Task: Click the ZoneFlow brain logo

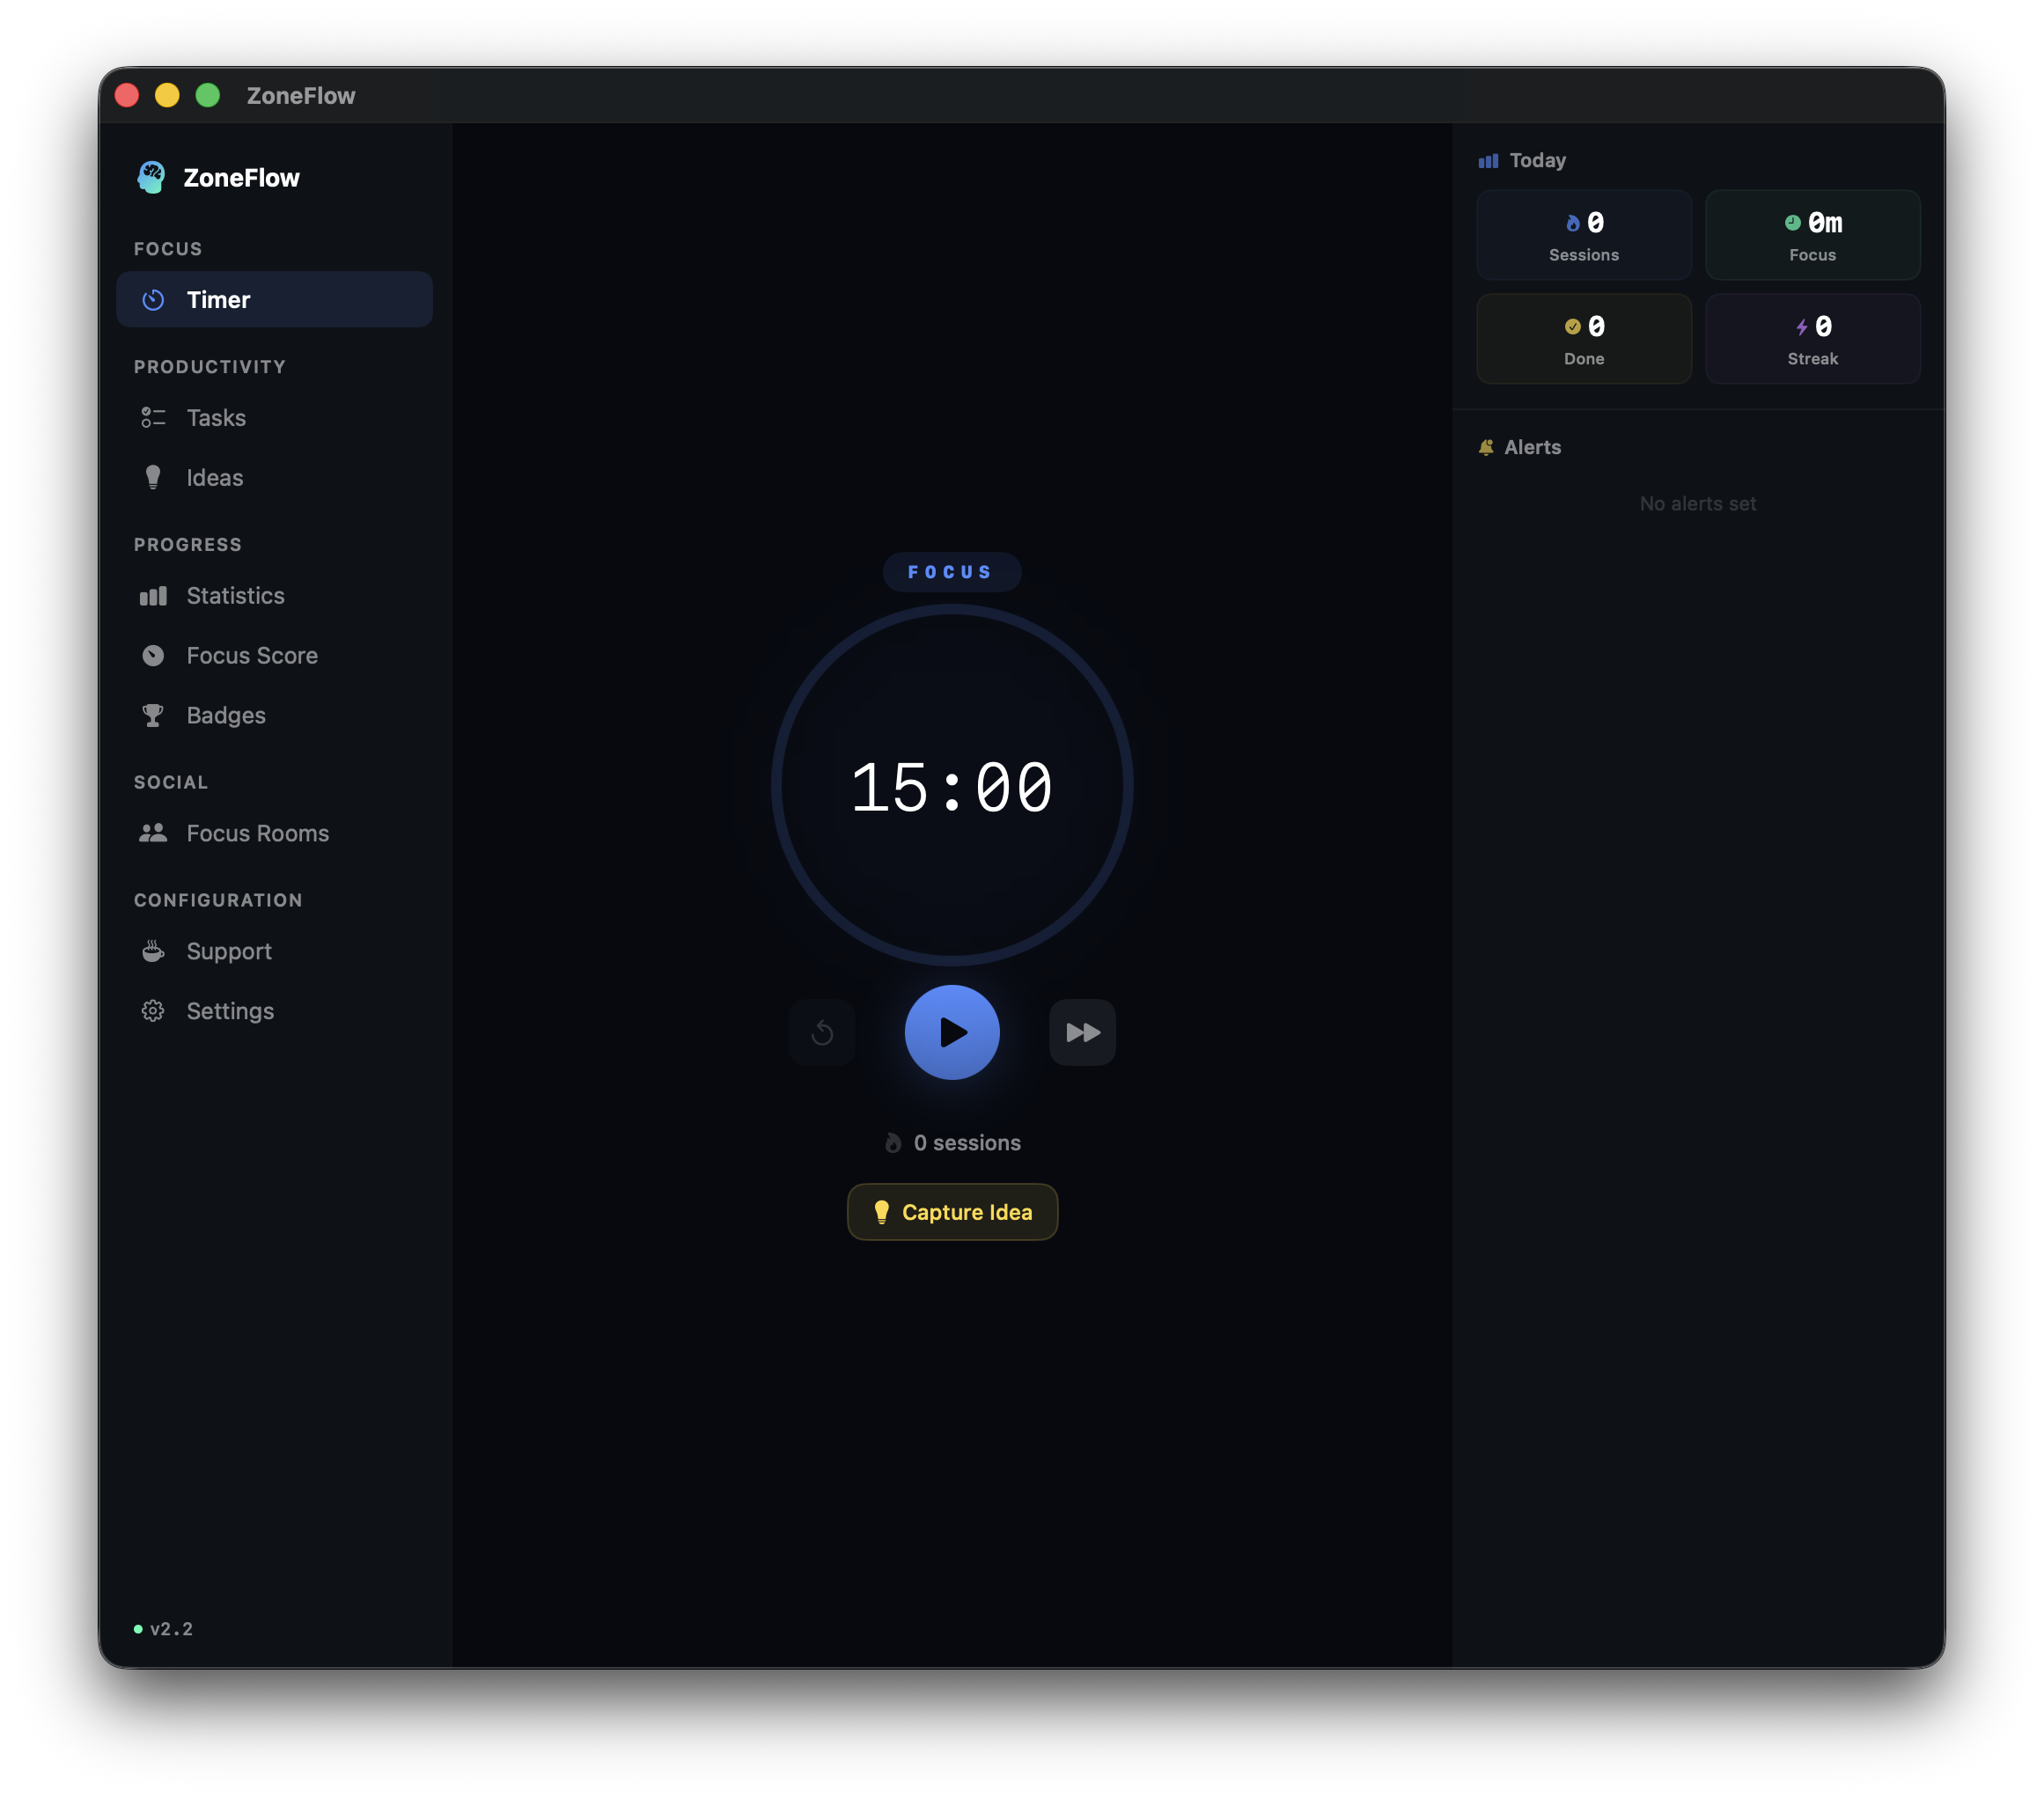Action: tap(152, 177)
